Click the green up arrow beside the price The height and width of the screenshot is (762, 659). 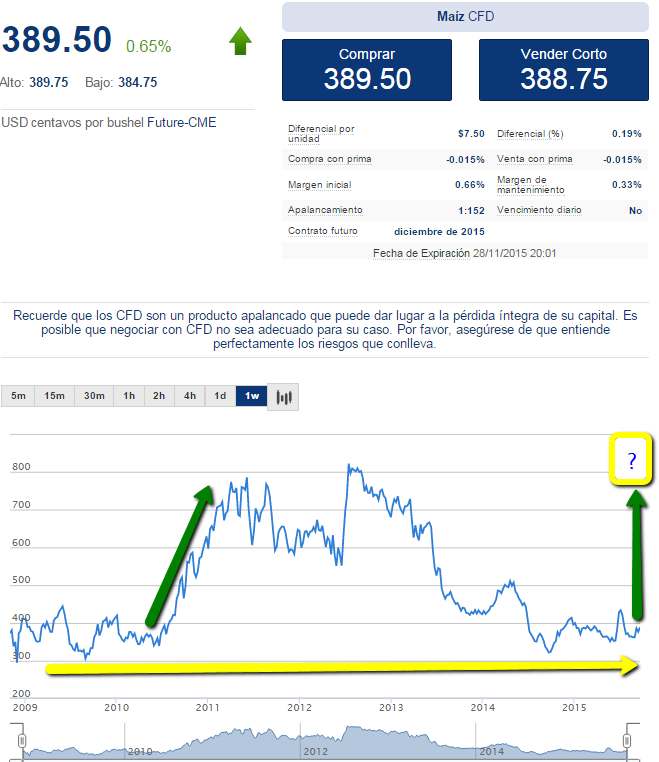coord(240,42)
